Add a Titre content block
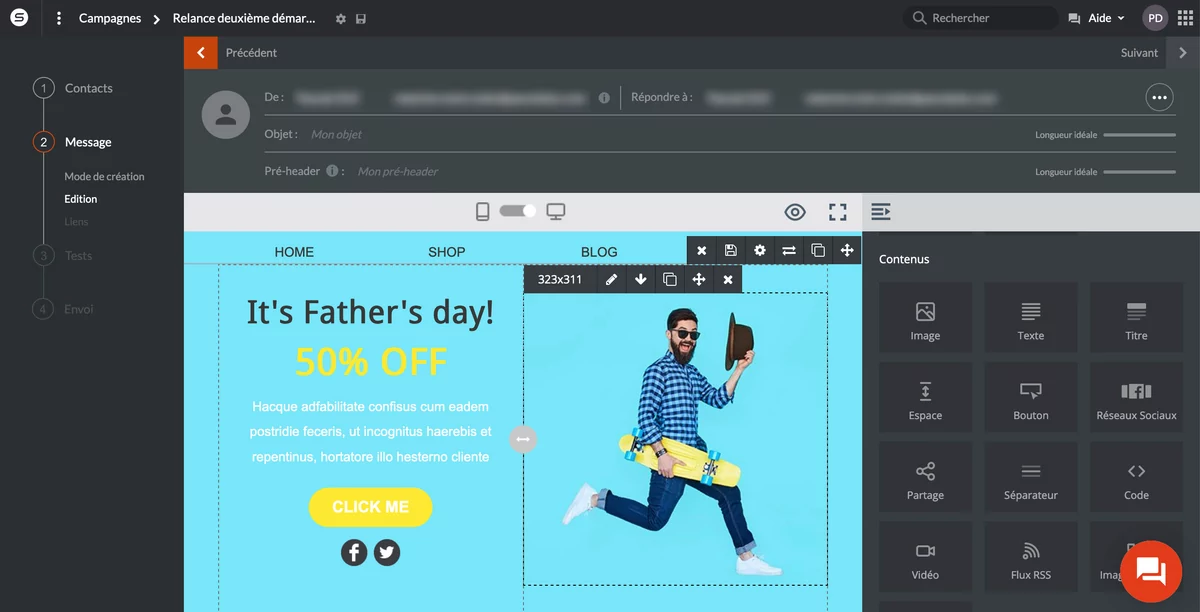Image resolution: width=1200 pixels, height=612 pixels. coord(1136,317)
